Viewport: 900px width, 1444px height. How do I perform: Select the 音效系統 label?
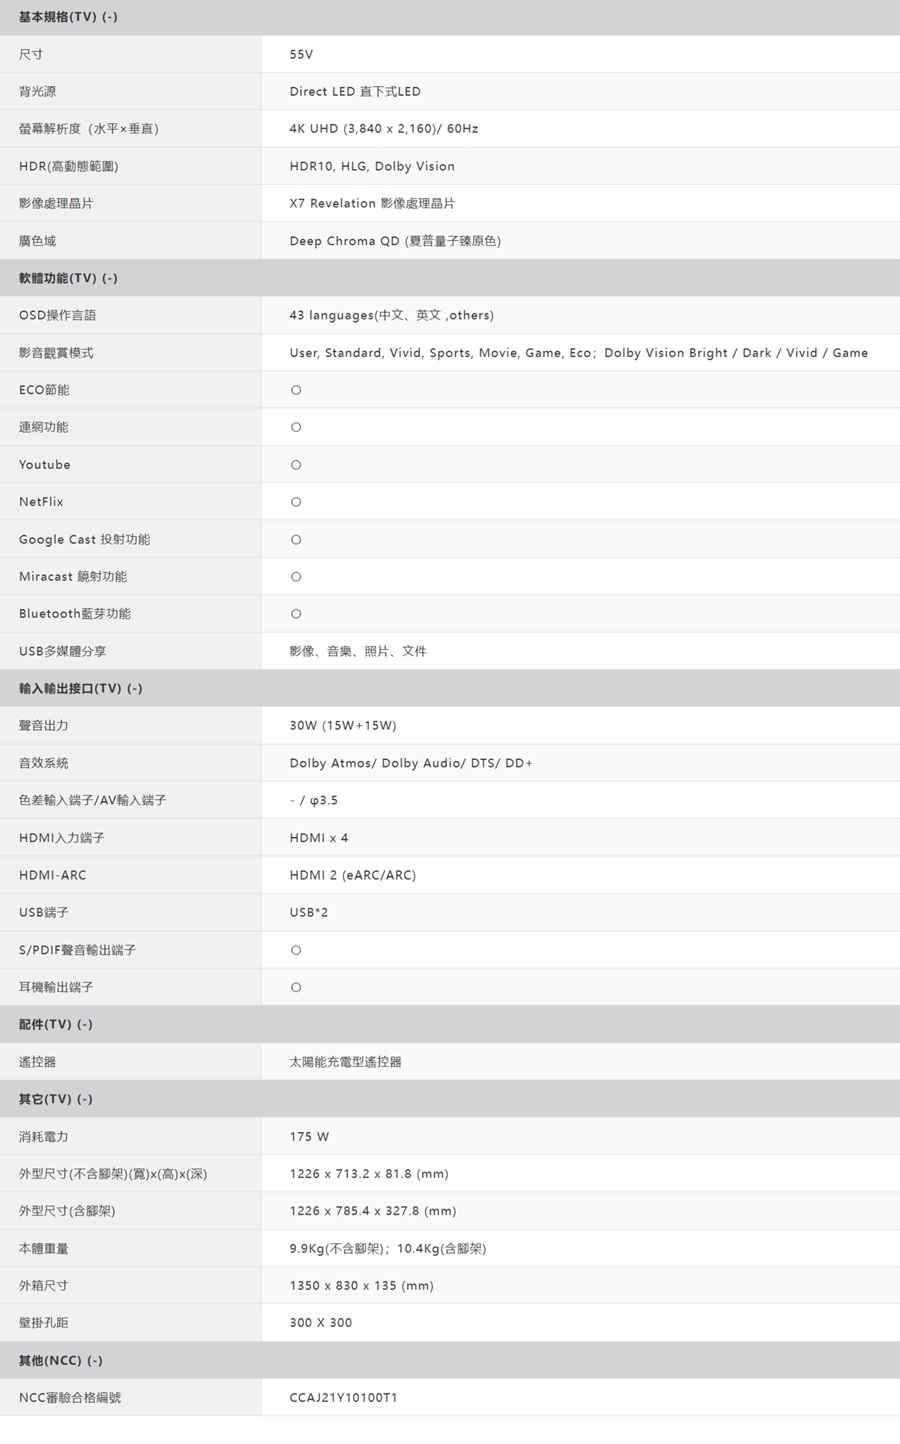click(x=43, y=763)
